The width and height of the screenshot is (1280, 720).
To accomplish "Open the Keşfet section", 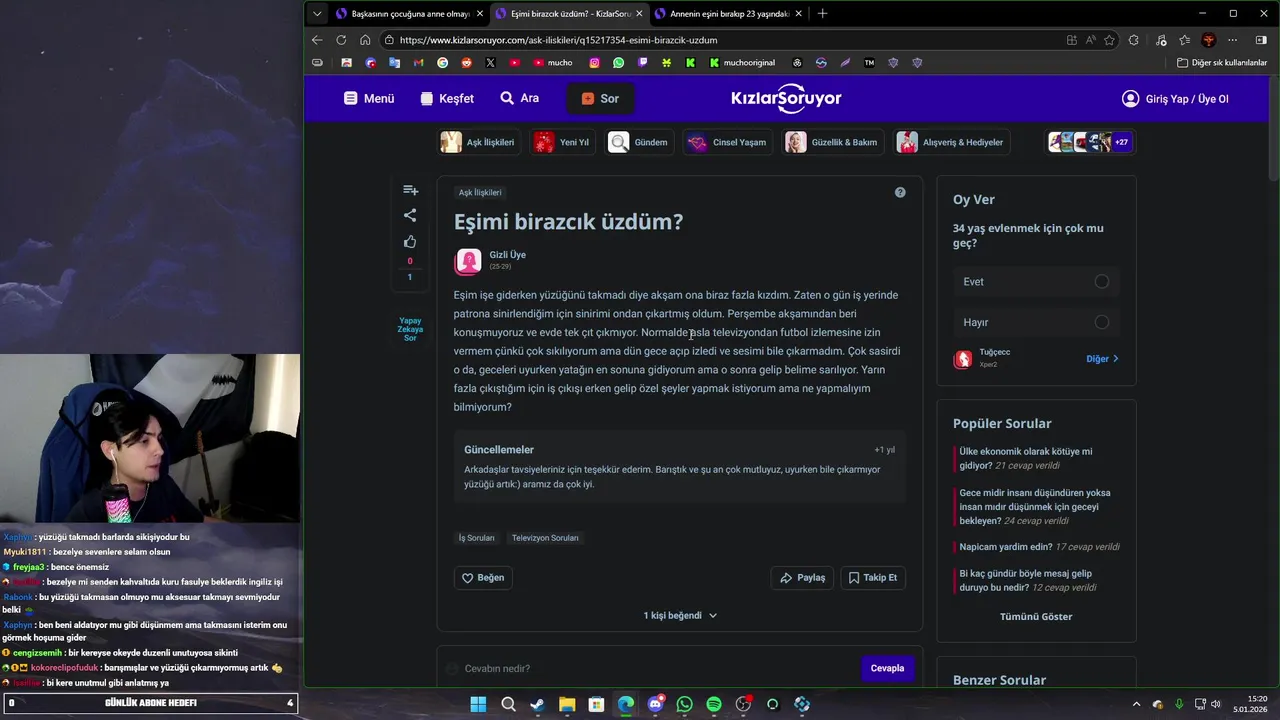I will click(x=447, y=99).
